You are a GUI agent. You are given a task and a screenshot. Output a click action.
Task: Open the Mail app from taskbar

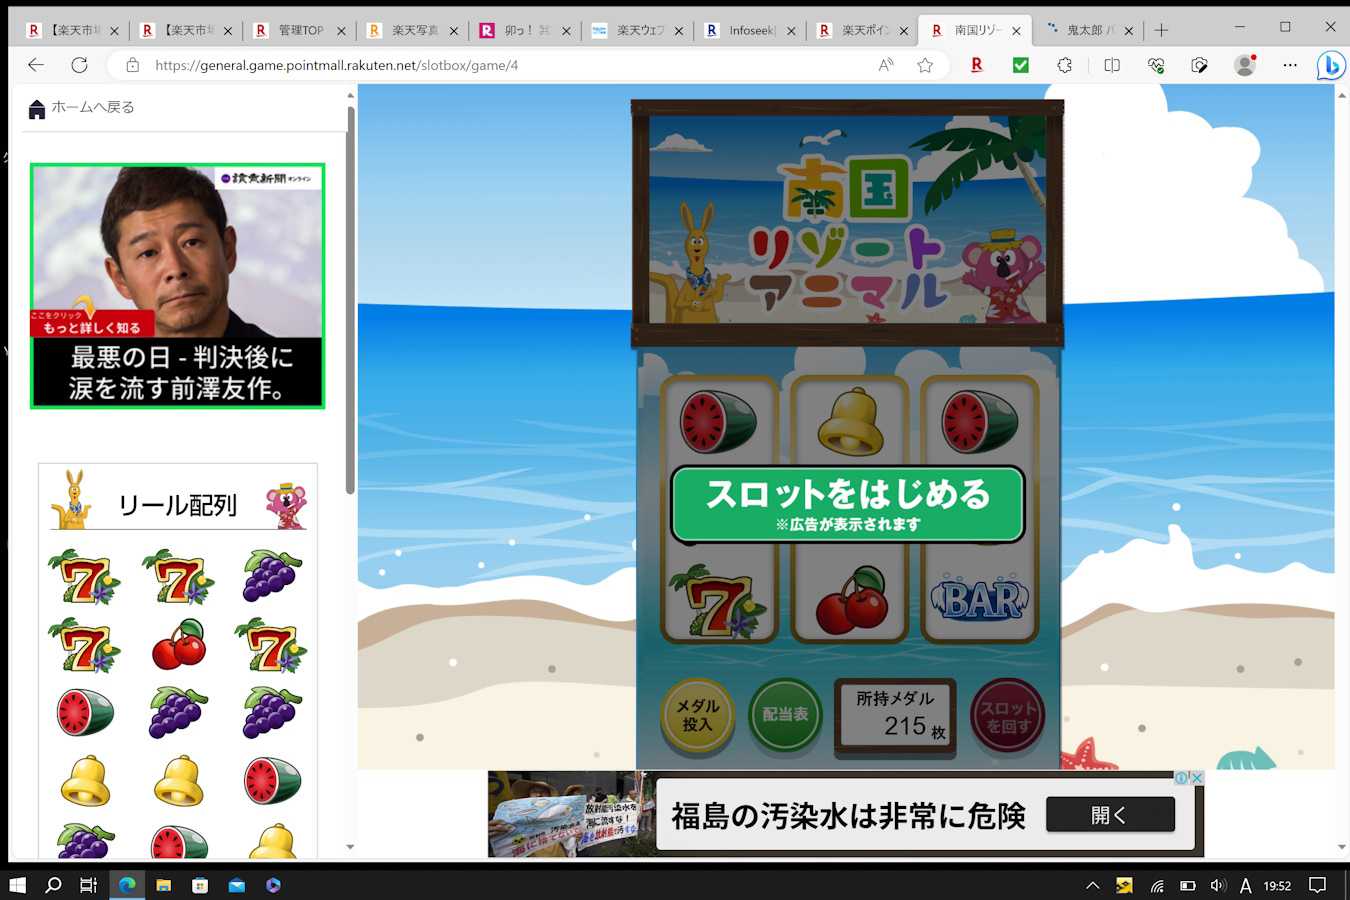click(x=237, y=885)
